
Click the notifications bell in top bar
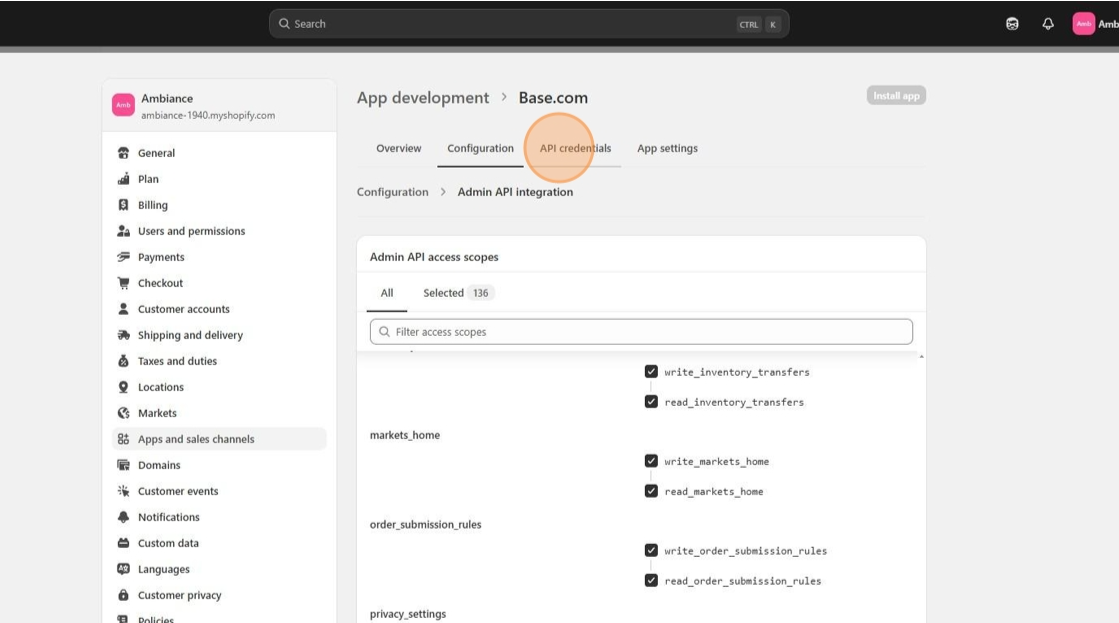pyautogui.click(x=1048, y=24)
